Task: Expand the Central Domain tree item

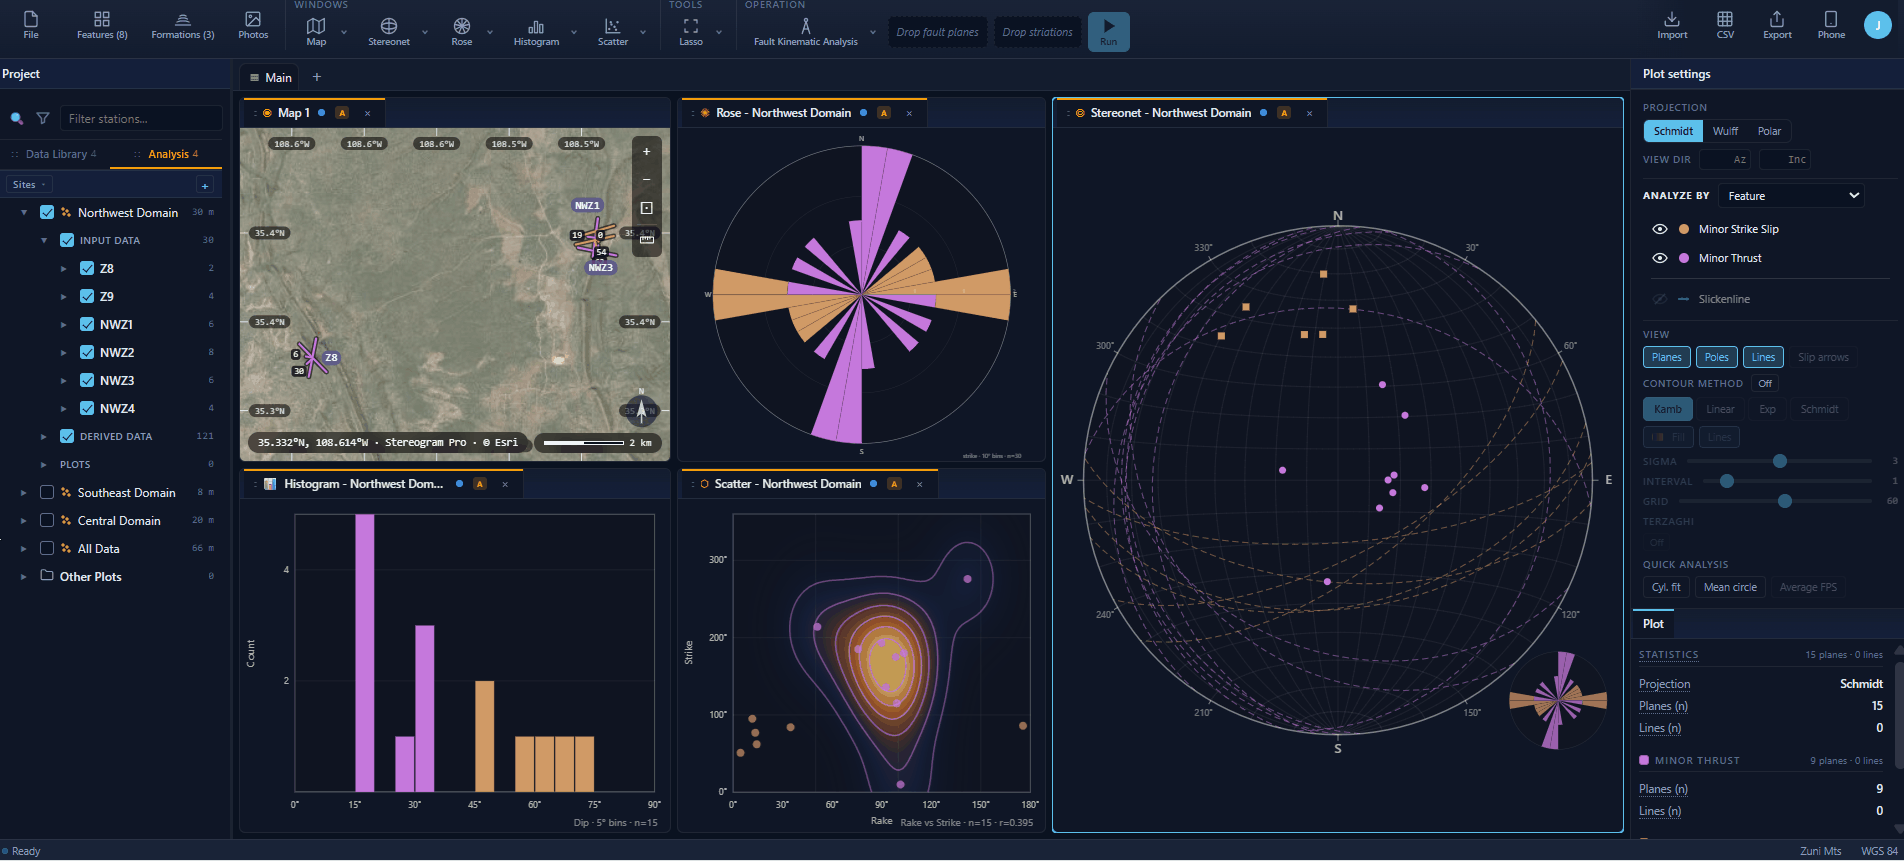Action: pos(24,521)
